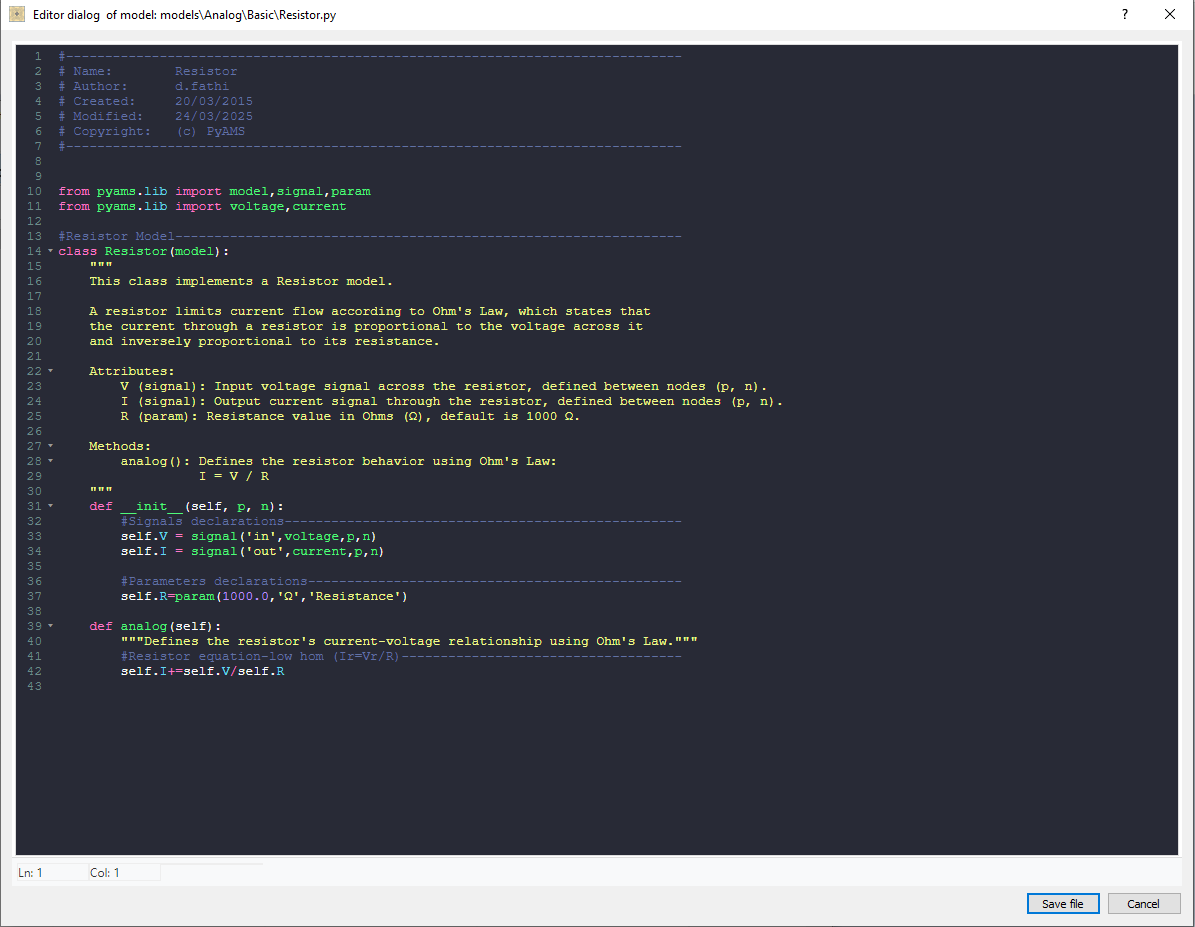Collapse the Attributes section fold arrow
Viewport: 1195px width, 927px height.
(50, 371)
